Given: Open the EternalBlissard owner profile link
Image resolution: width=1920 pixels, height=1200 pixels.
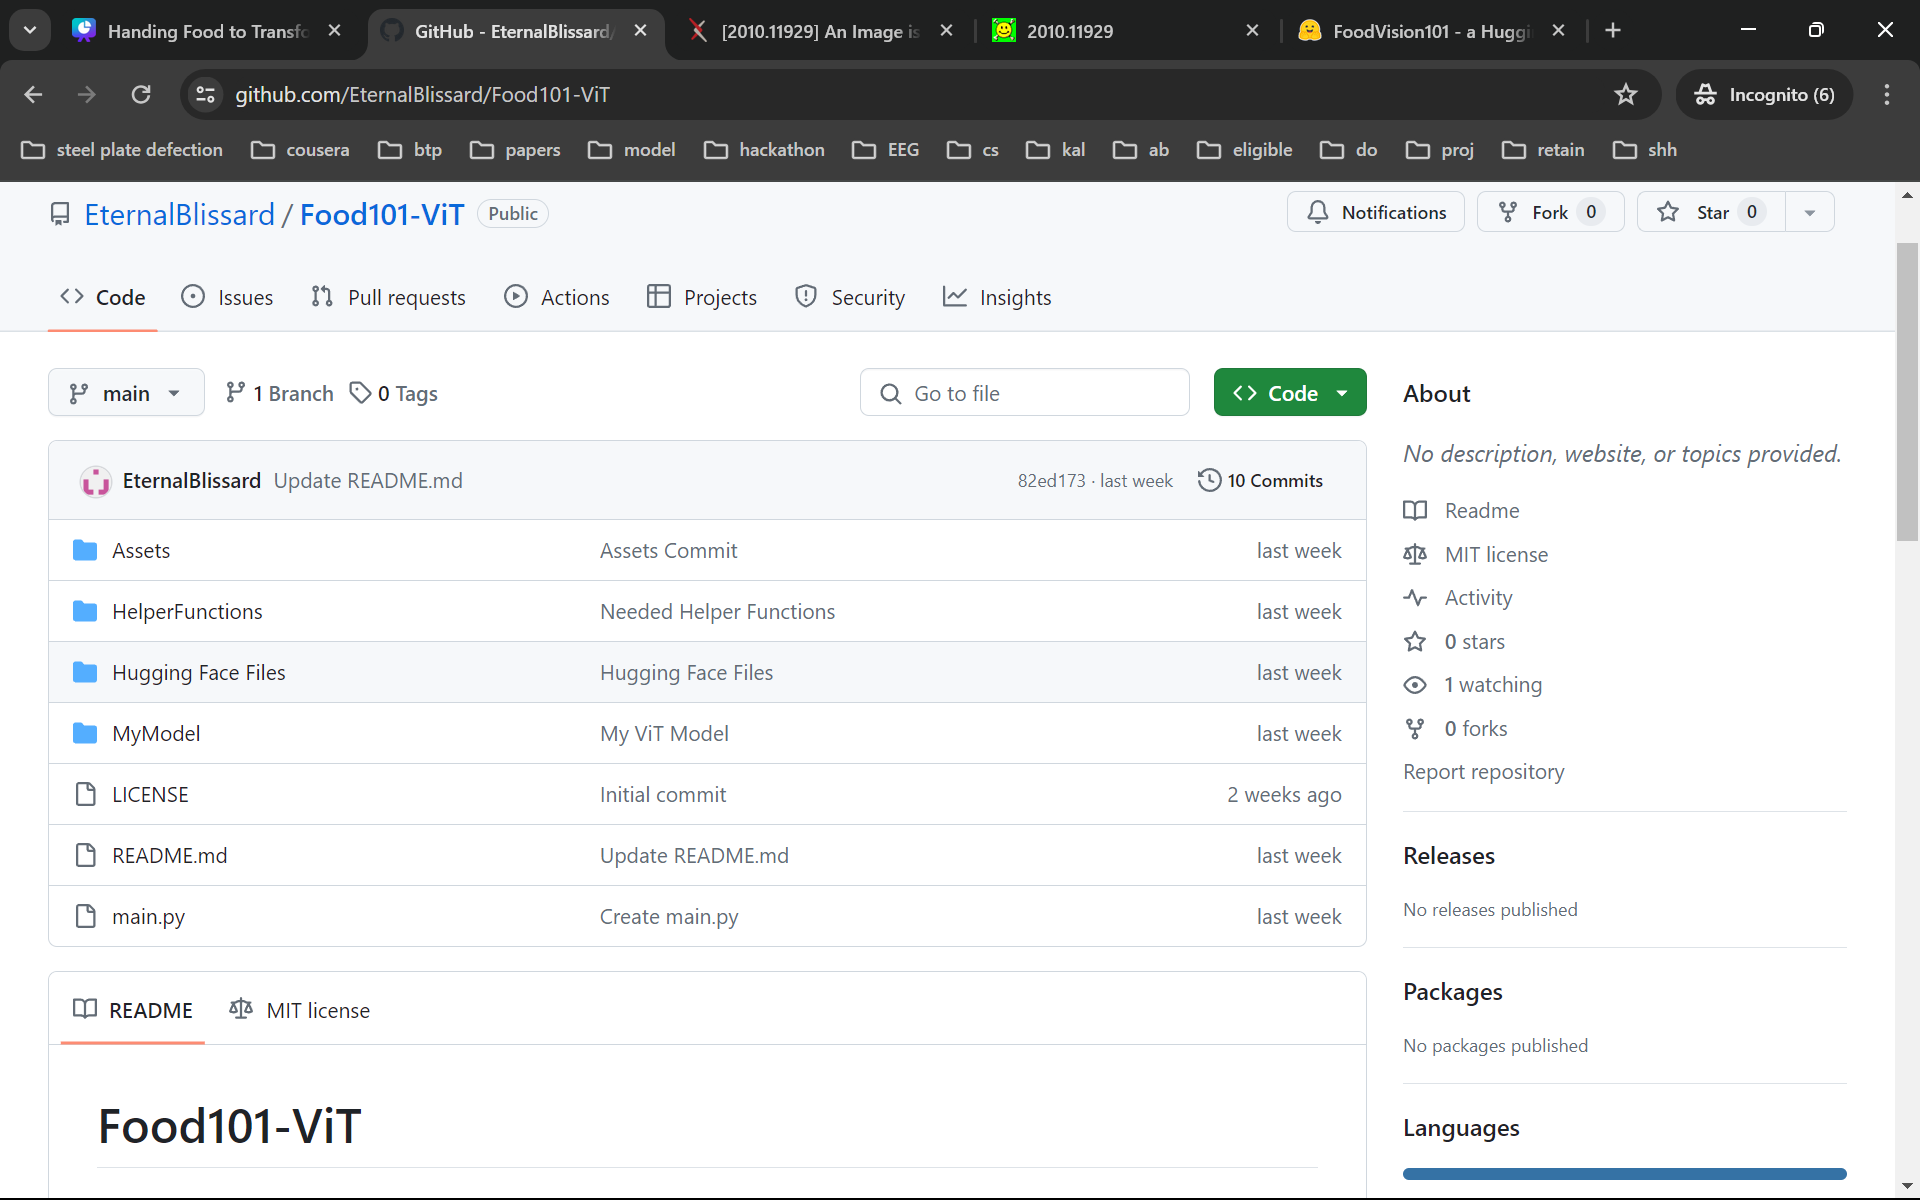Looking at the screenshot, I should [179, 214].
